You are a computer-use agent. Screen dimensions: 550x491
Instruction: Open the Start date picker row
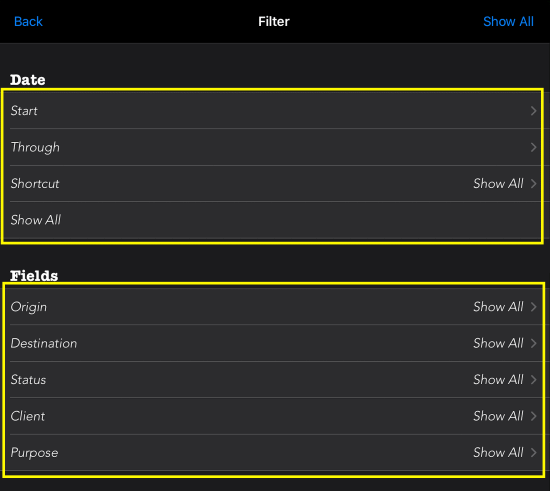click(x=272, y=110)
